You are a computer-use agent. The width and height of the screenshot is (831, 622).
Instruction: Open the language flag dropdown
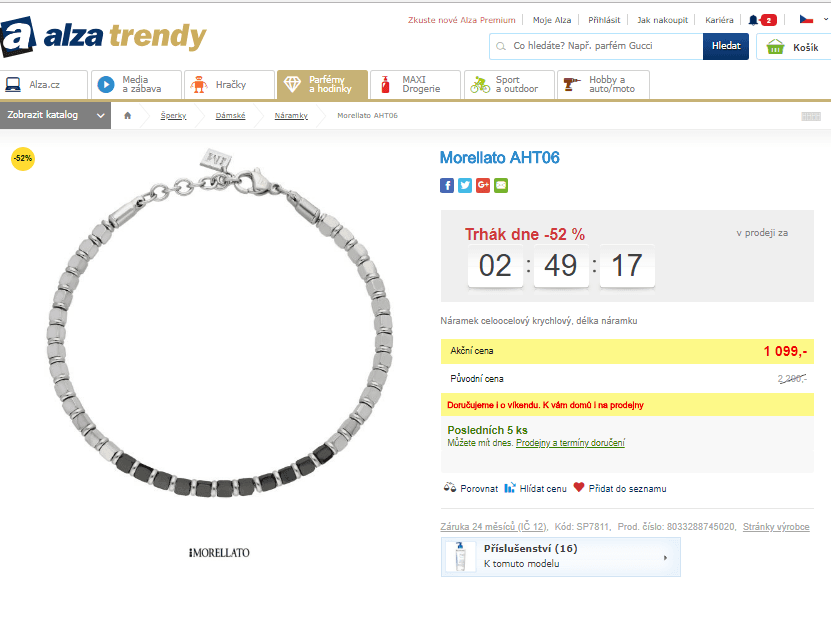pos(810,20)
